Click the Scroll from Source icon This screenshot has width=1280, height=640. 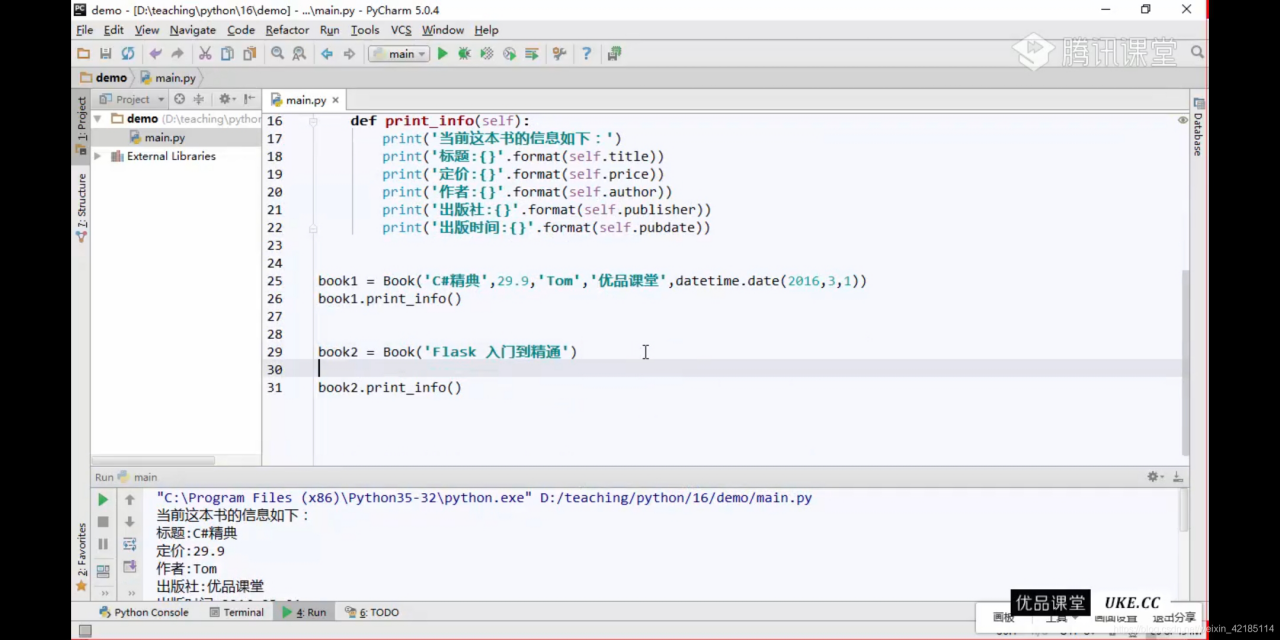(180, 99)
